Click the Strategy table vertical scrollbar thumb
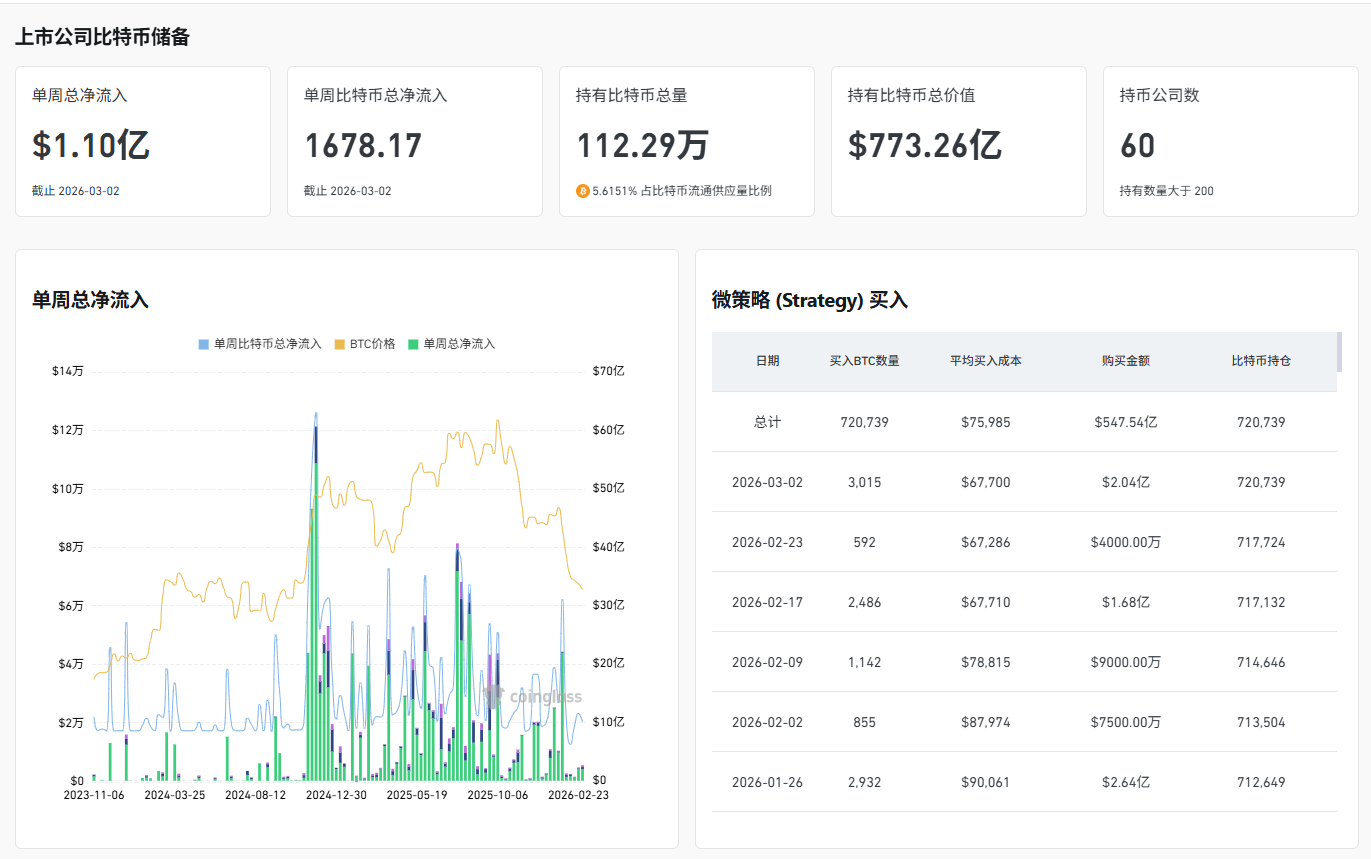The image size is (1371, 859). (x=1339, y=352)
